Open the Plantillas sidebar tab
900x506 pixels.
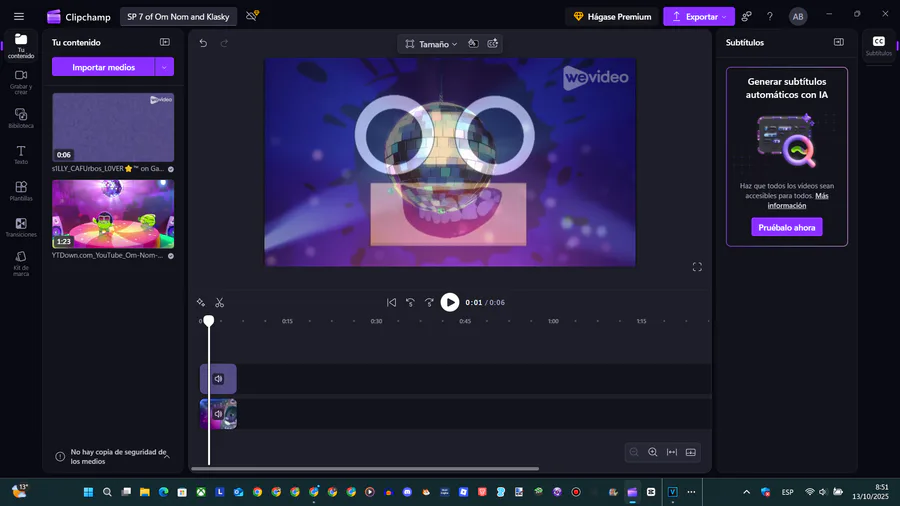21,191
